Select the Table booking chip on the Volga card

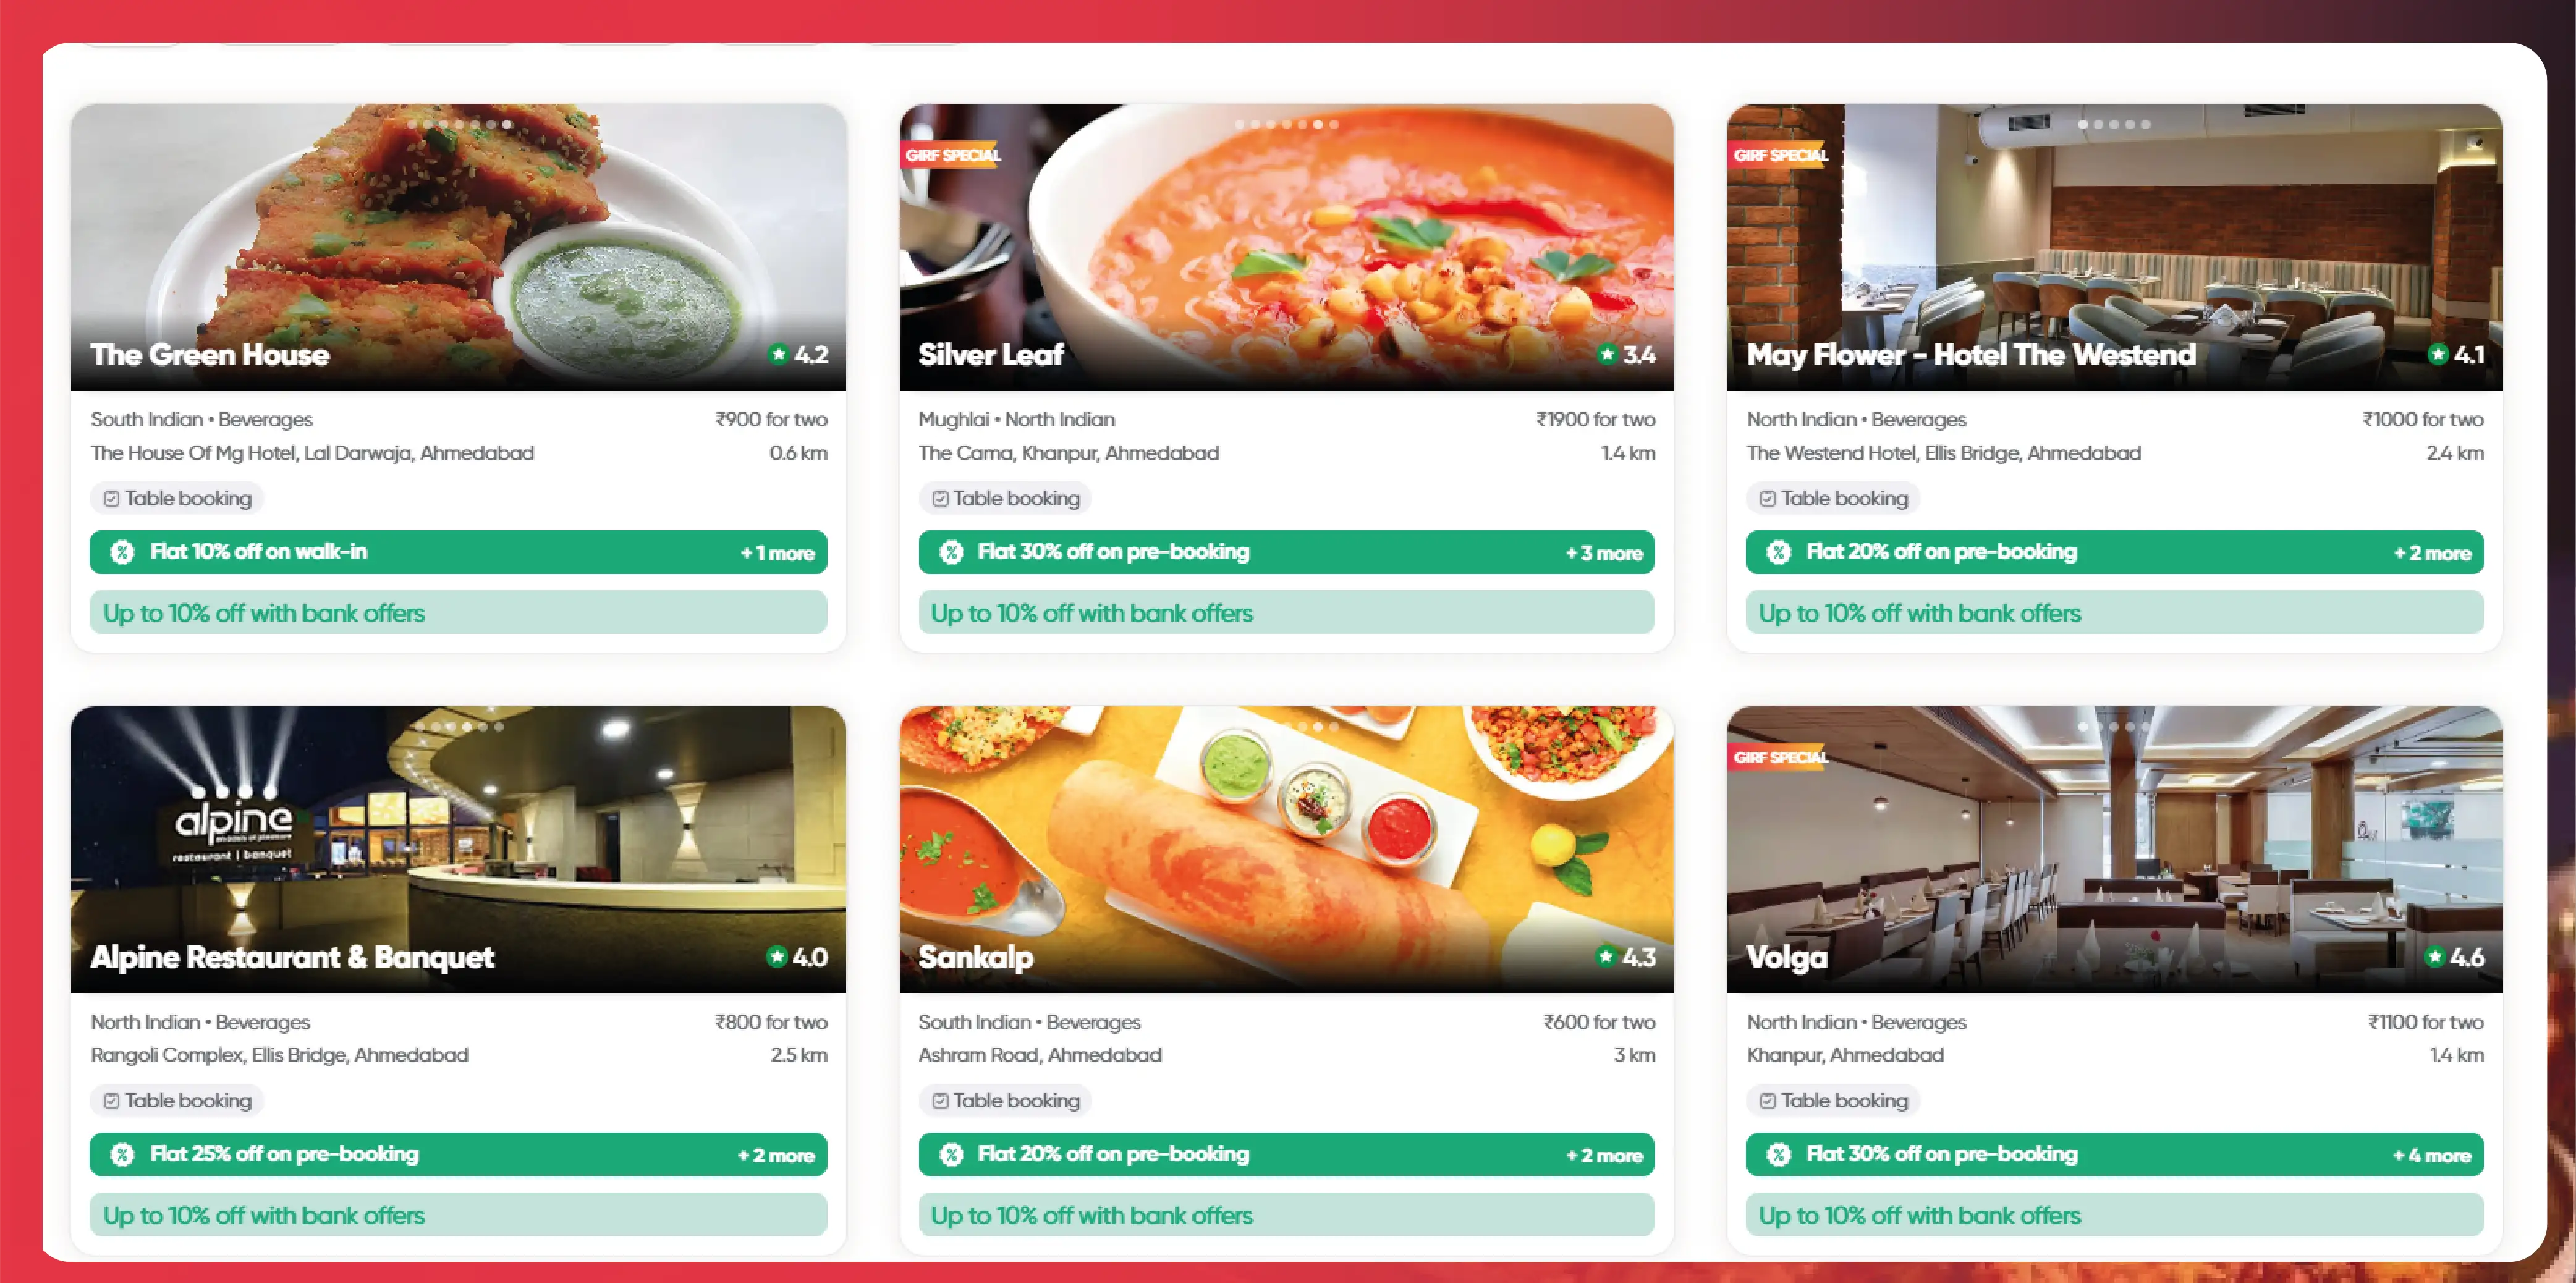[1834, 1101]
